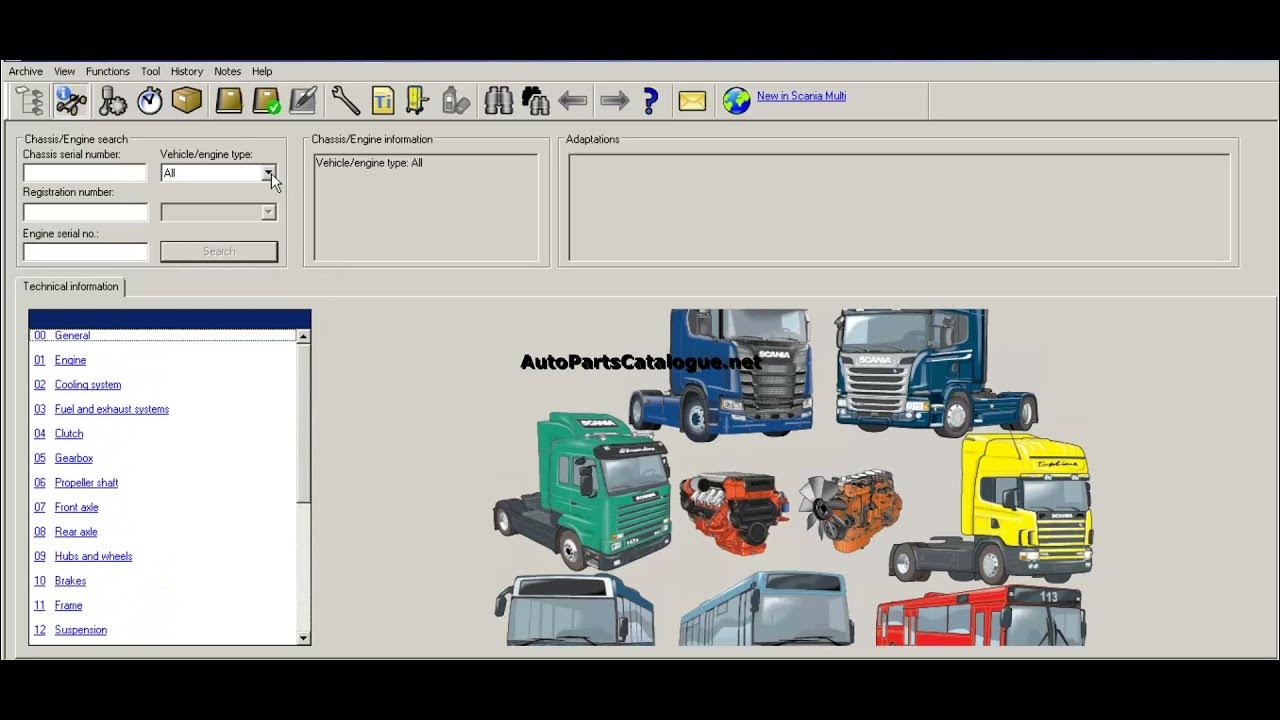Open the cardboard box parts icon
The image size is (1280, 720).
(x=187, y=100)
